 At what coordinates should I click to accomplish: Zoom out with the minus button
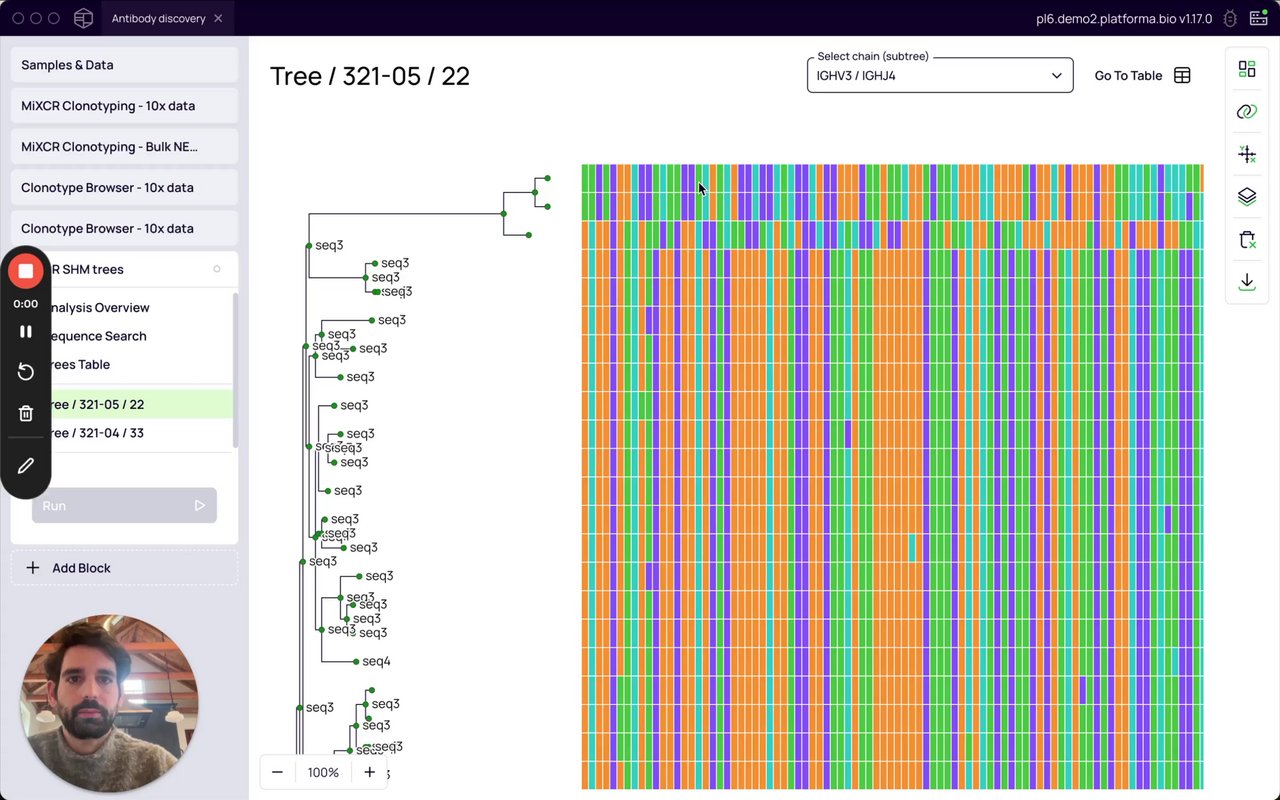click(277, 772)
